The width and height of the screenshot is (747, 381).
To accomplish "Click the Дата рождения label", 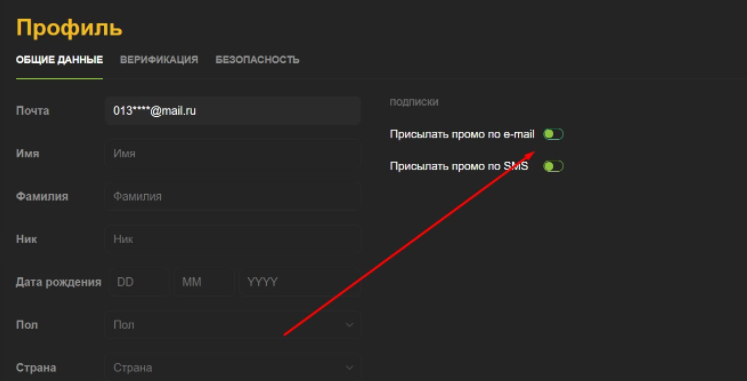I will tap(59, 282).
